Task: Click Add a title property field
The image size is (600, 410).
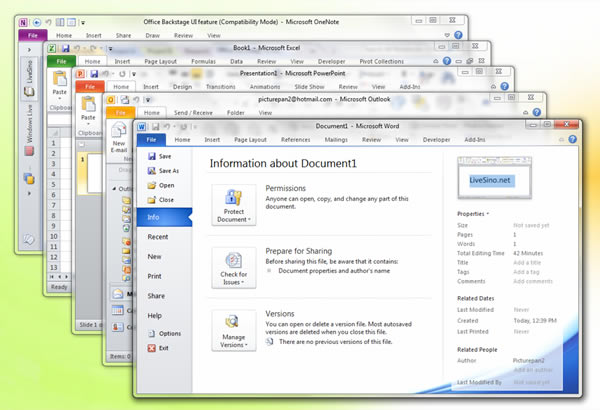Action: [529, 260]
